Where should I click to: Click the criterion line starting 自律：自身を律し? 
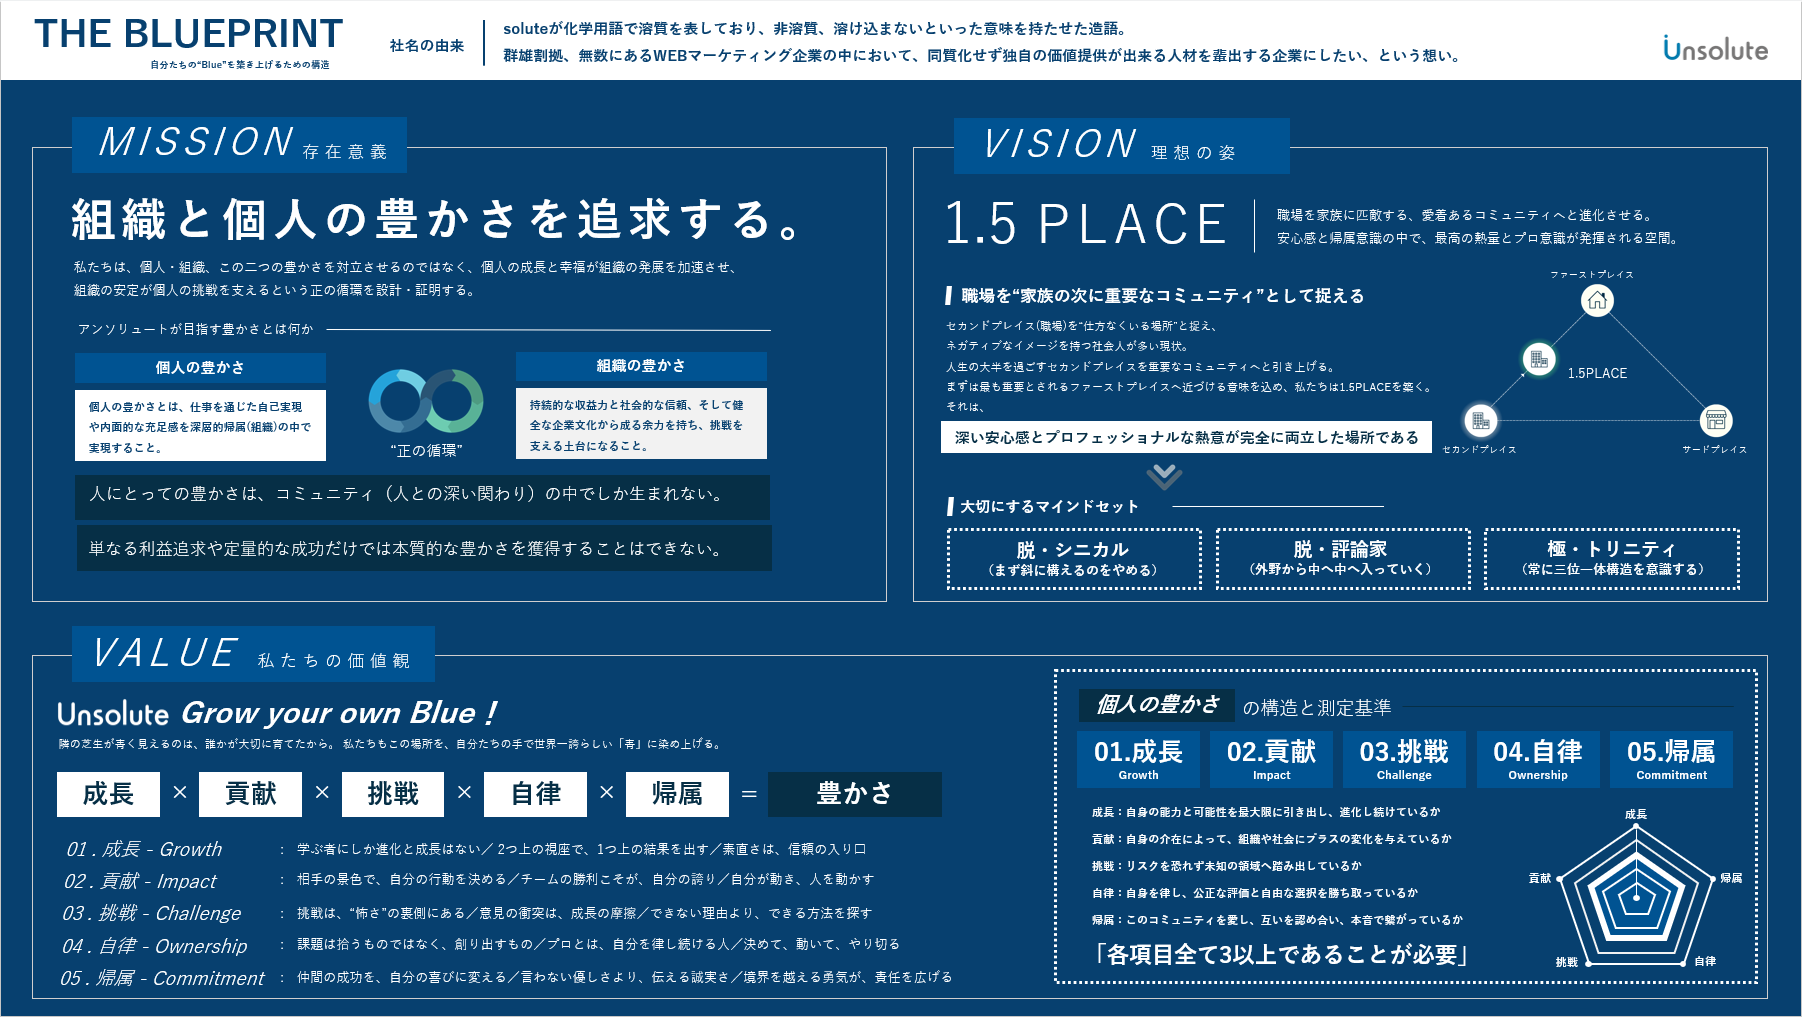1255,893
